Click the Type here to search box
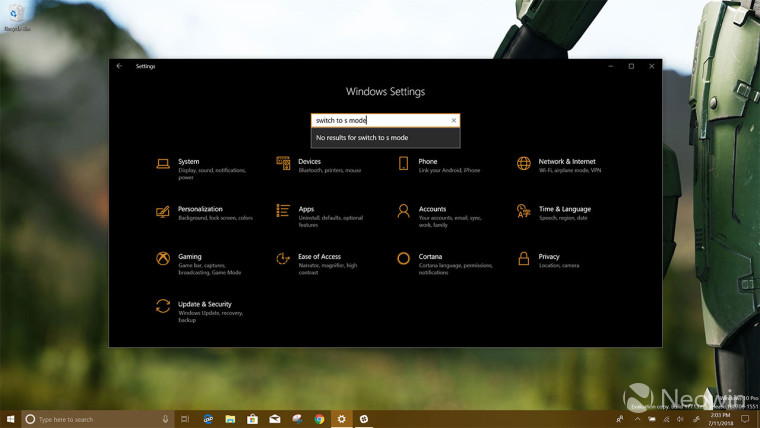This screenshot has width=760, height=428. (95, 419)
